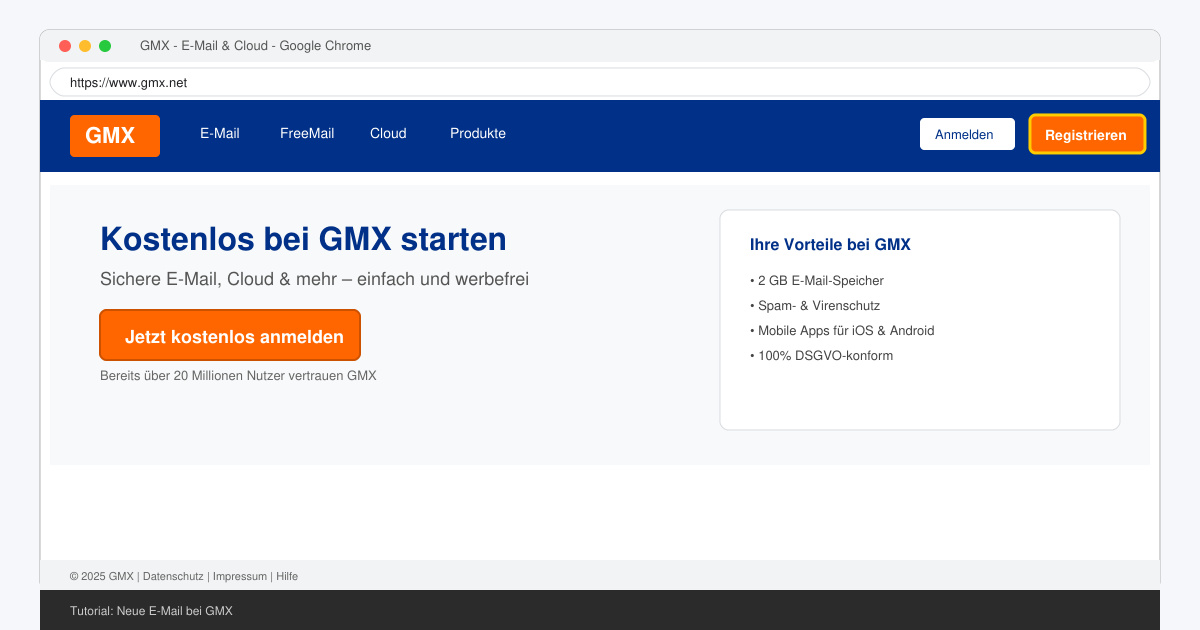Click the GMX logo
Viewport: 1200px width, 630px height.
(x=115, y=136)
